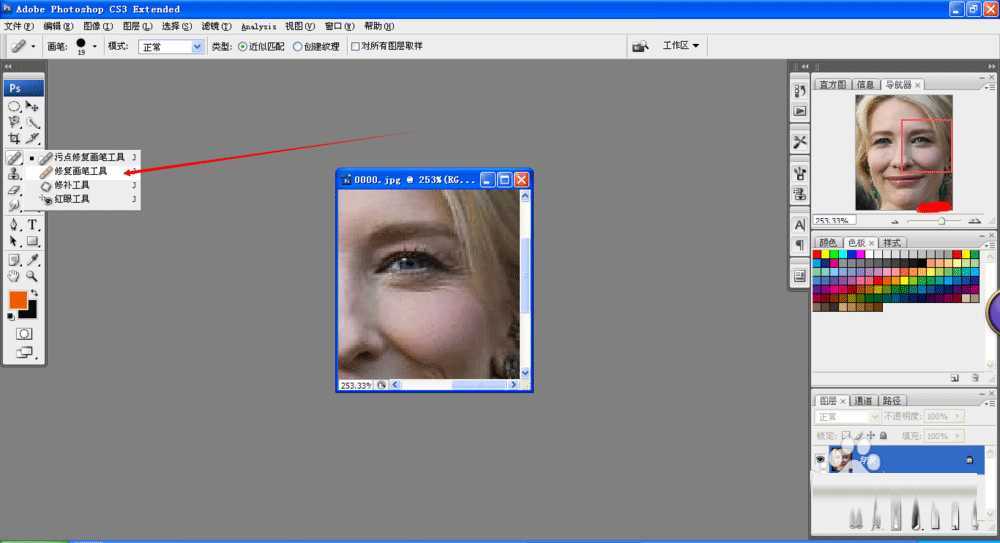Toggle Quick Mask mode icon

pyautogui.click(x=24, y=333)
